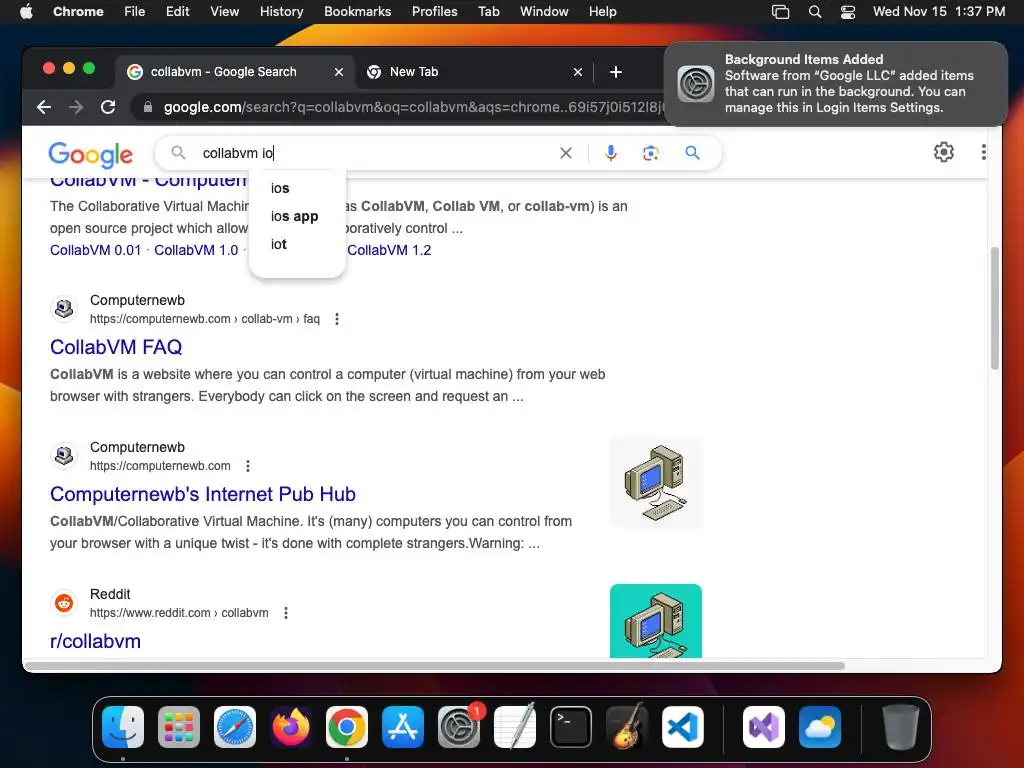Click the lock icon in the address bar
Viewport: 1024px width, 768px height.
pos(148,107)
